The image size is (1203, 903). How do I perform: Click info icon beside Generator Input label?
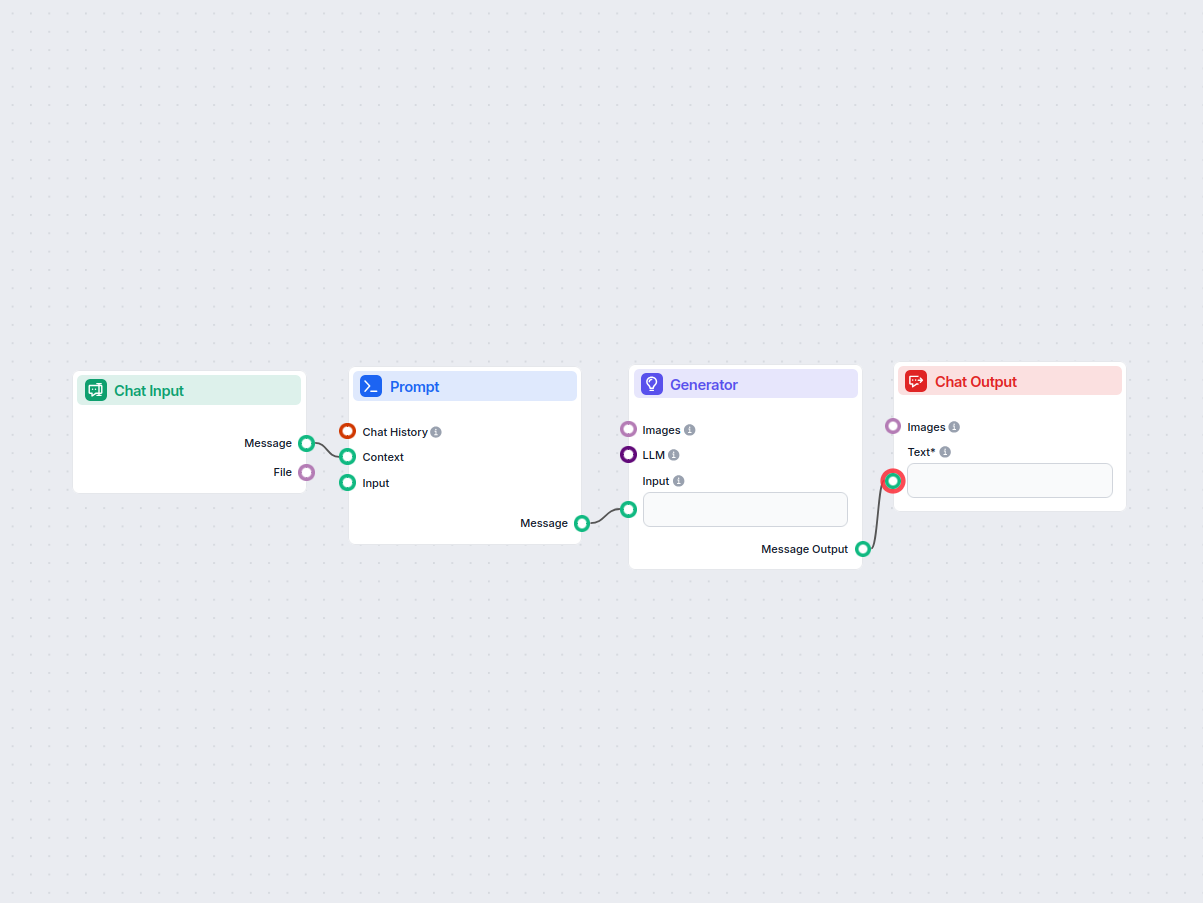679,481
